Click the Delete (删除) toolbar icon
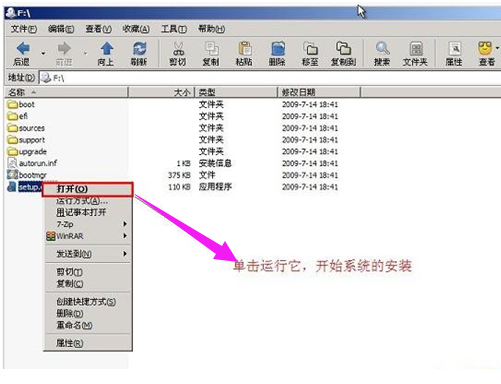Viewport: 501px width, 384px height. click(278, 49)
